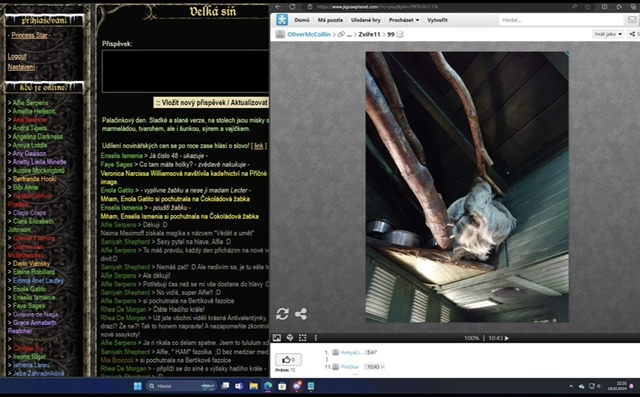Open the Uložené hry menu item
The image size is (640, 397).
[x=365, y=20]
